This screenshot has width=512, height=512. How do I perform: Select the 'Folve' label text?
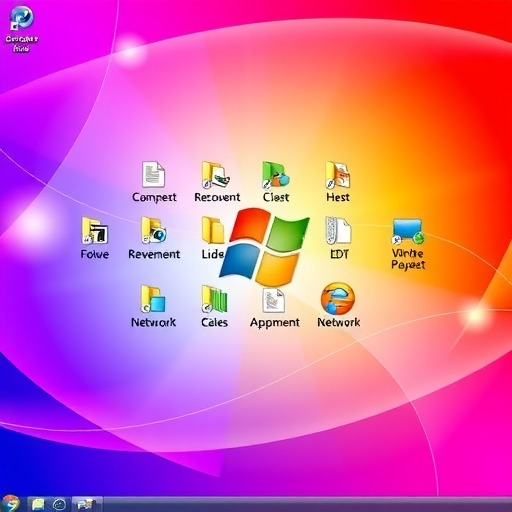pyautogui.click(x=95, y=254)
